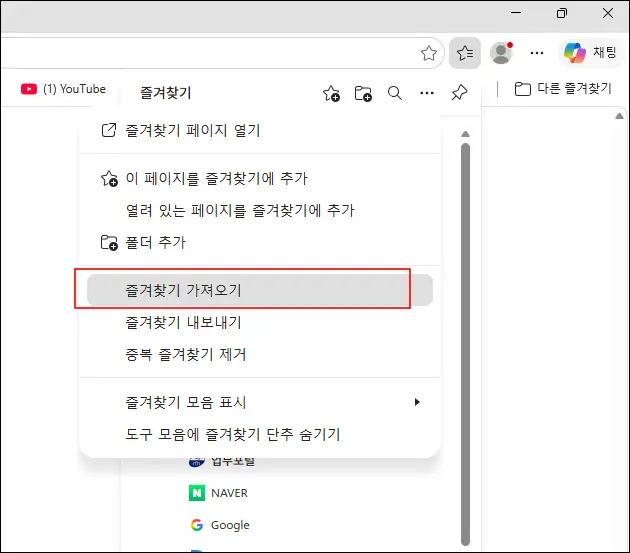Select 열려 있는 페이지를 즐겨찾기에 추가
This screenshot has height=553, width=630.
[x=260, y=210]
